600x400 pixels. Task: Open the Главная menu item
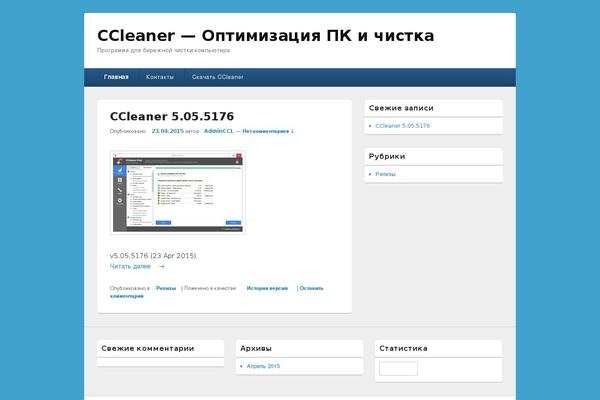click(116, 77)
